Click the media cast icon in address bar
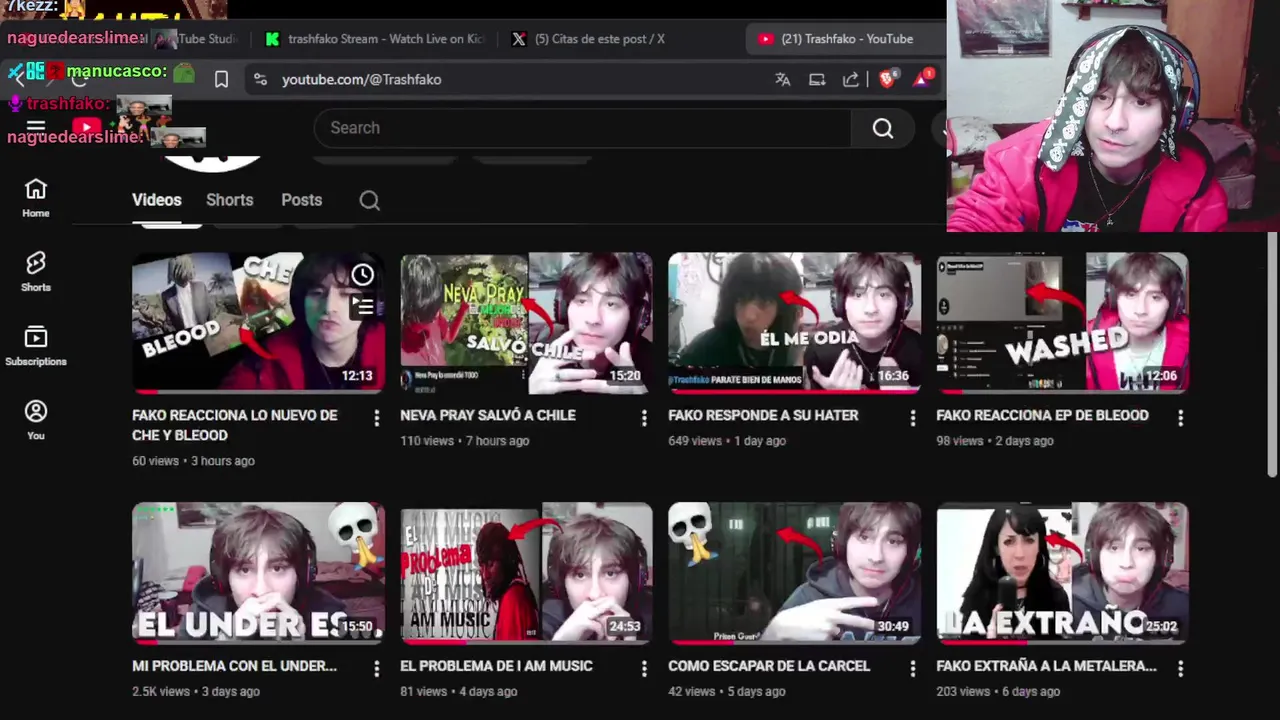This screenshot has height=720, width=1280. point(817,79)
